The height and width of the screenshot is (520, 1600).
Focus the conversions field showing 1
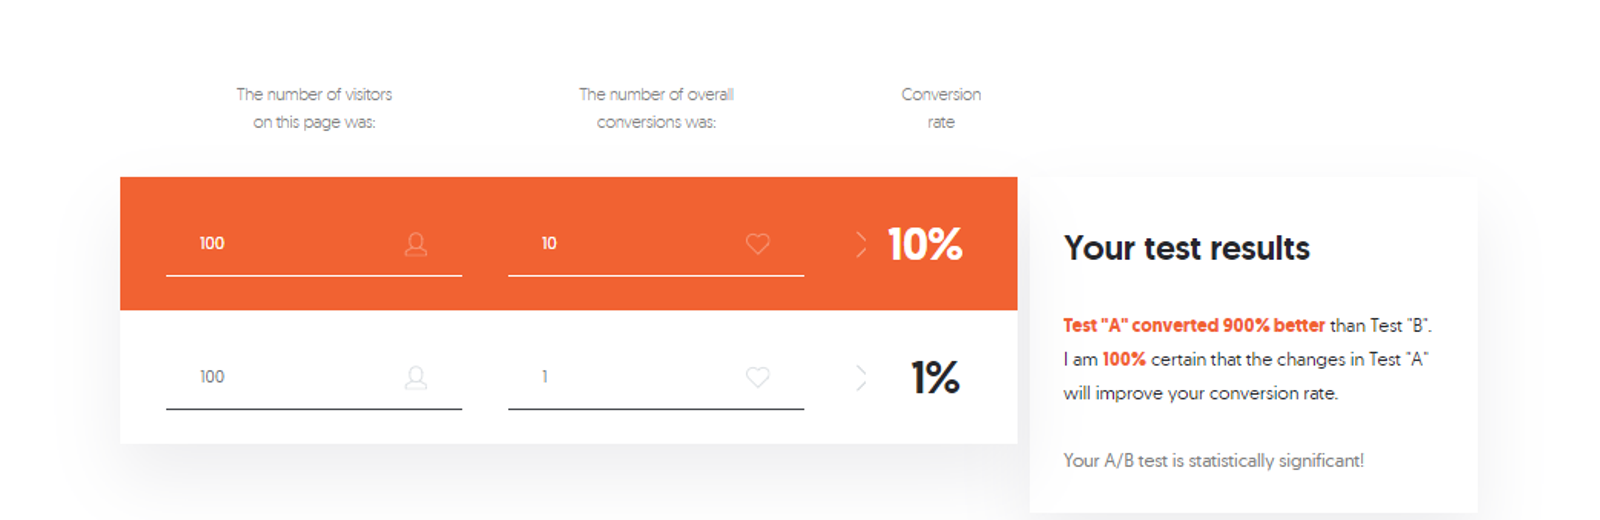[630, 377]
